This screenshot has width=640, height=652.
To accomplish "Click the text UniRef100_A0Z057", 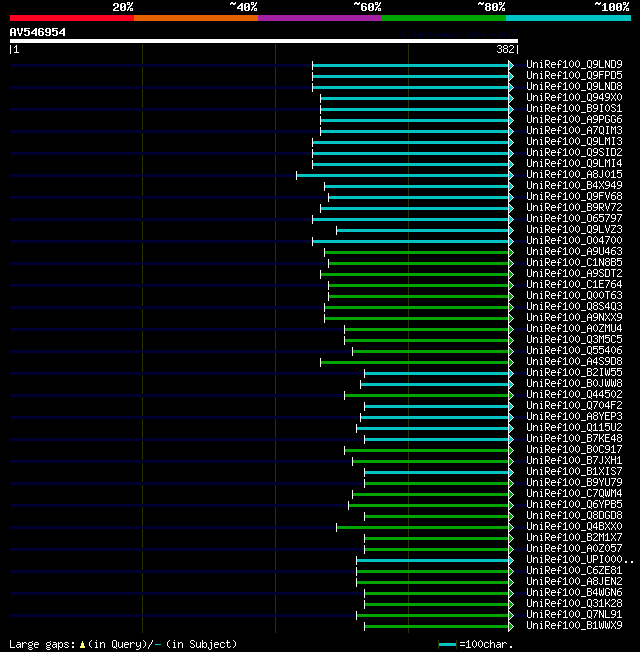I will pos(574,548).
